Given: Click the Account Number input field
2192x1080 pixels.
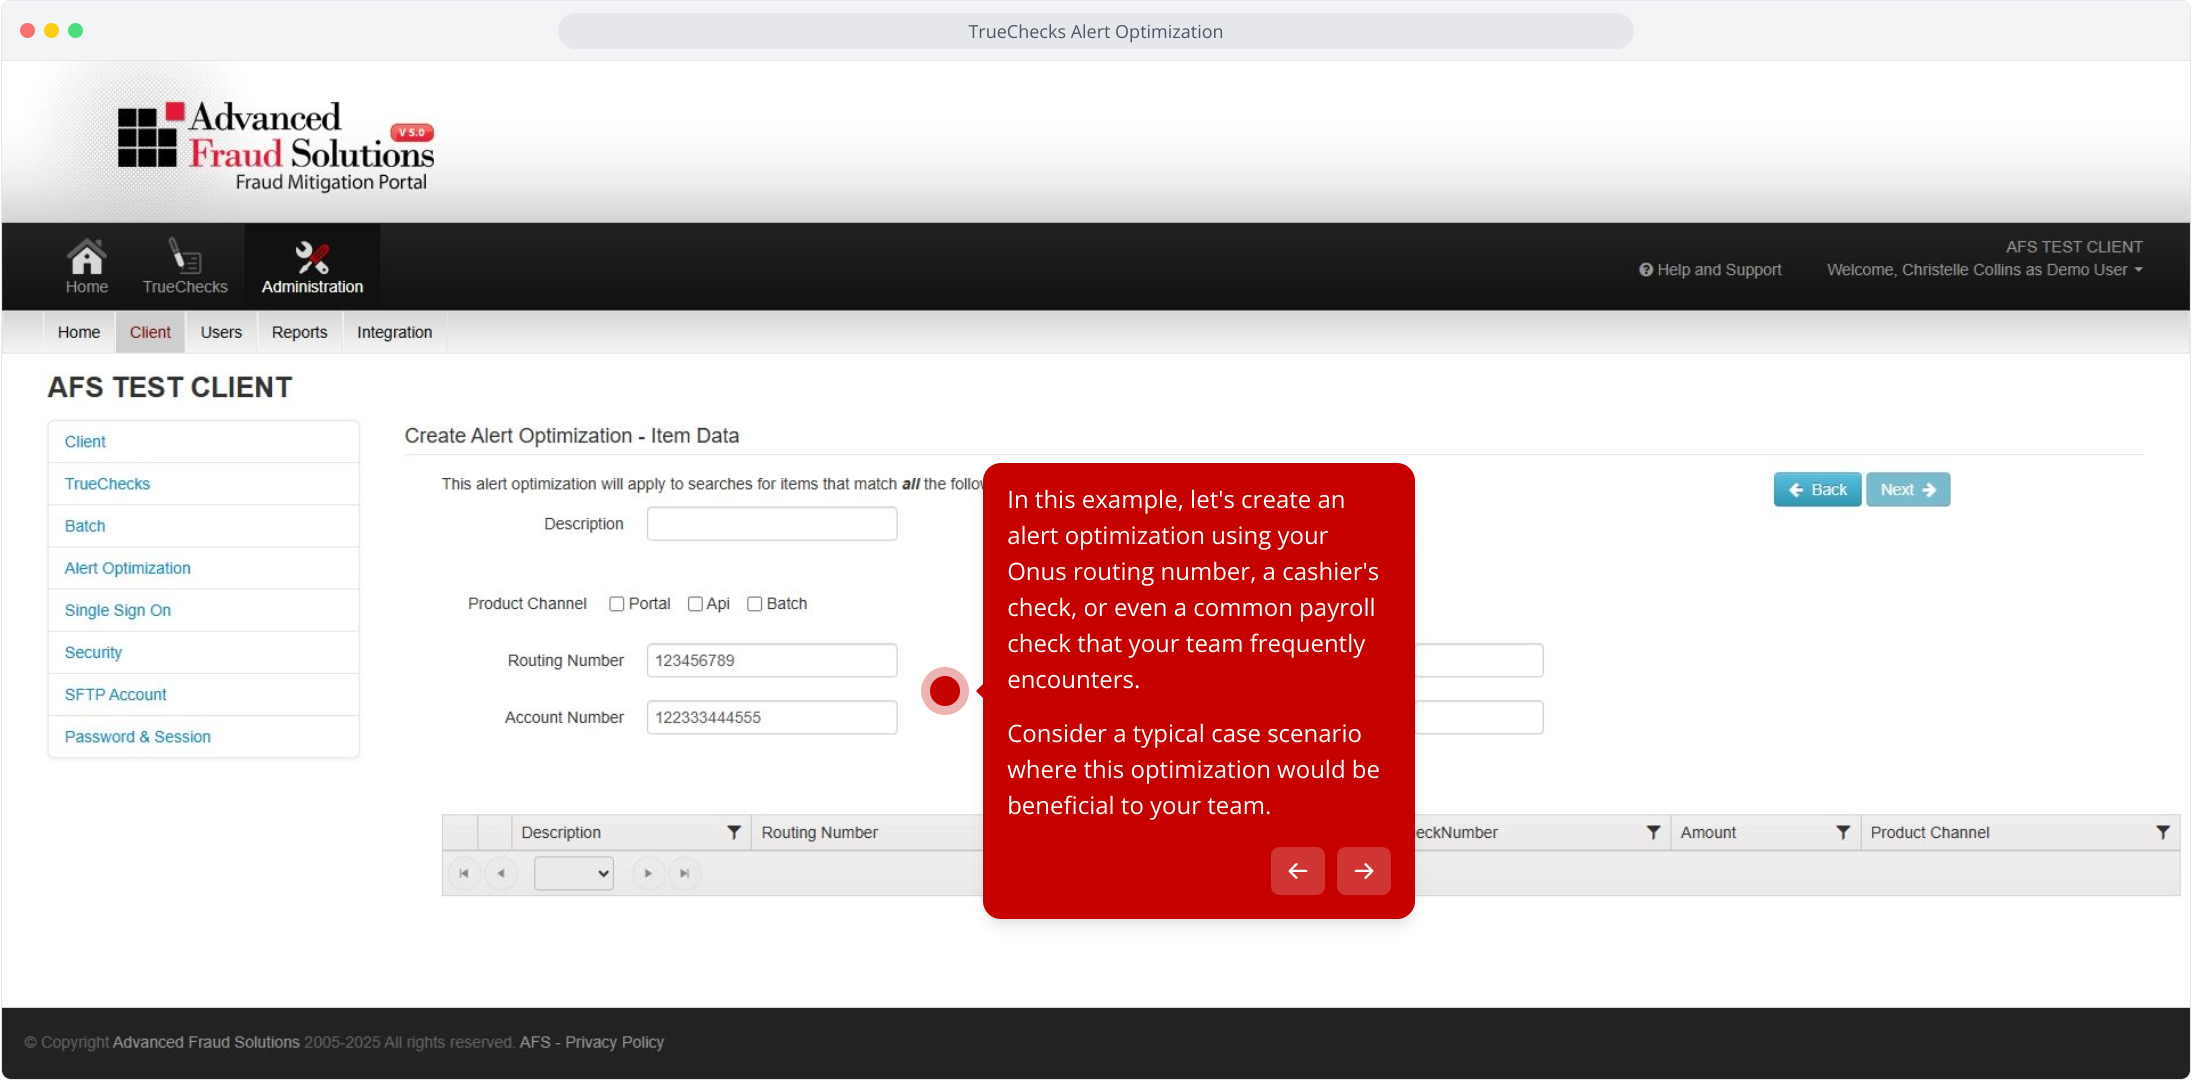Looking at the screenshot, I should [772, 718].
